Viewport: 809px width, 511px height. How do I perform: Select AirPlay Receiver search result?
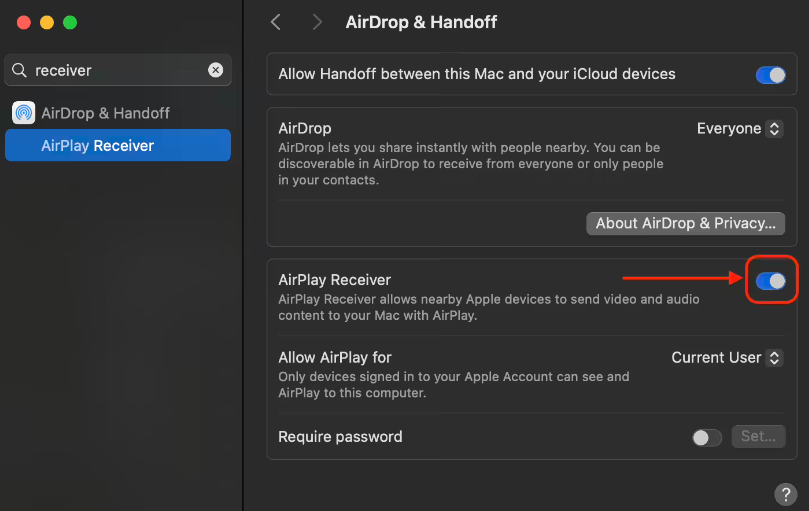pos(118,146)
